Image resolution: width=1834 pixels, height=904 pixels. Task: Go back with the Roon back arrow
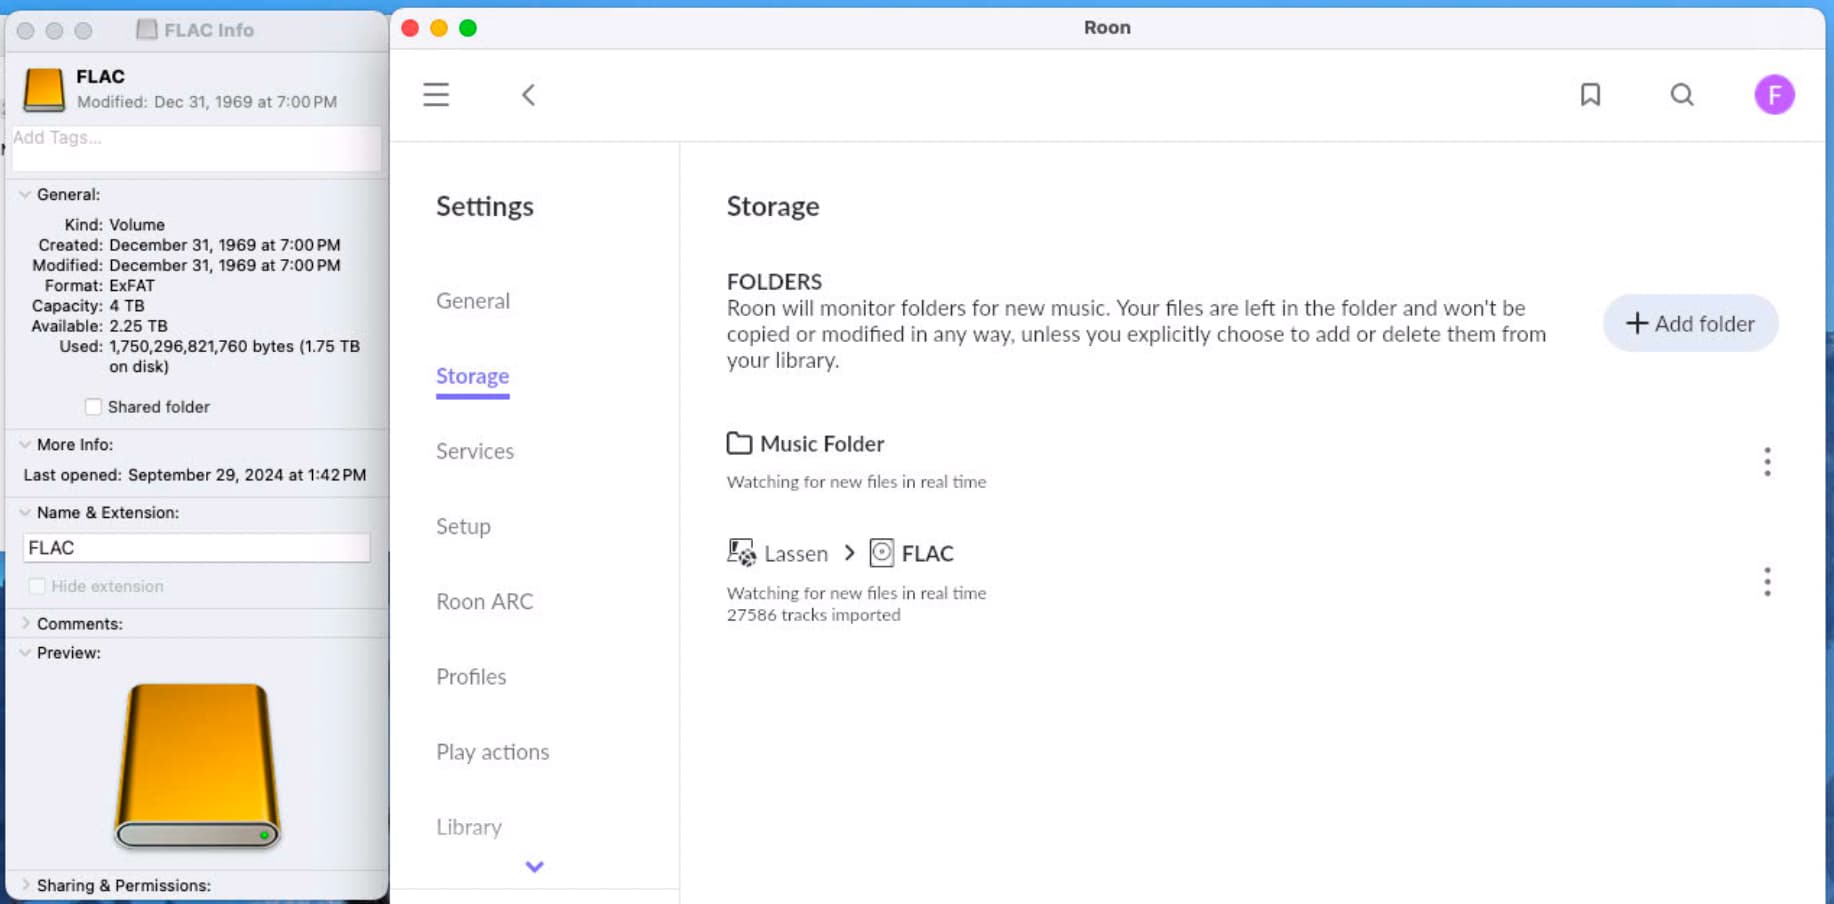point(529,95)
